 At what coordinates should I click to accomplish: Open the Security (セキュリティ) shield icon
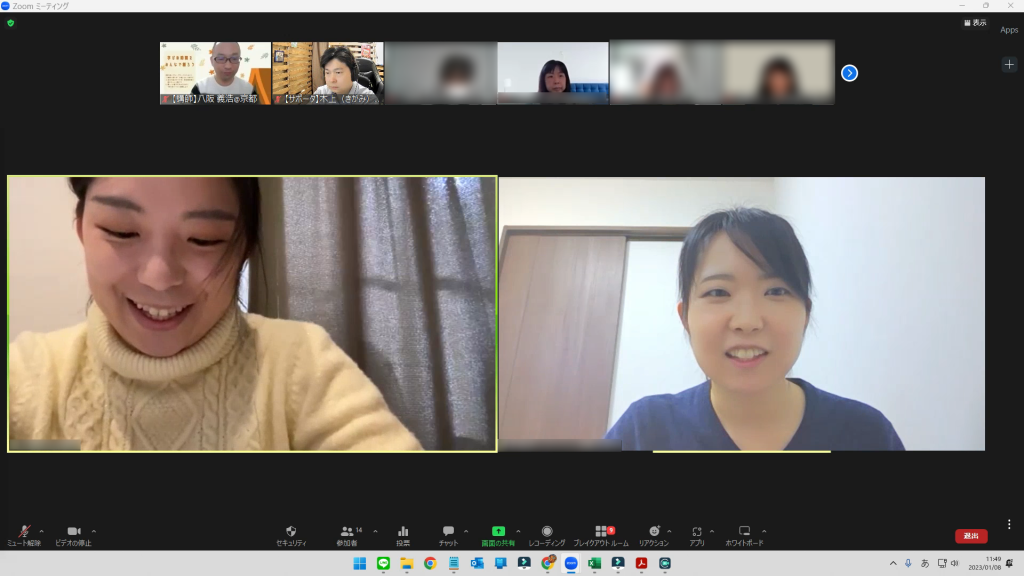click(291, 531)
